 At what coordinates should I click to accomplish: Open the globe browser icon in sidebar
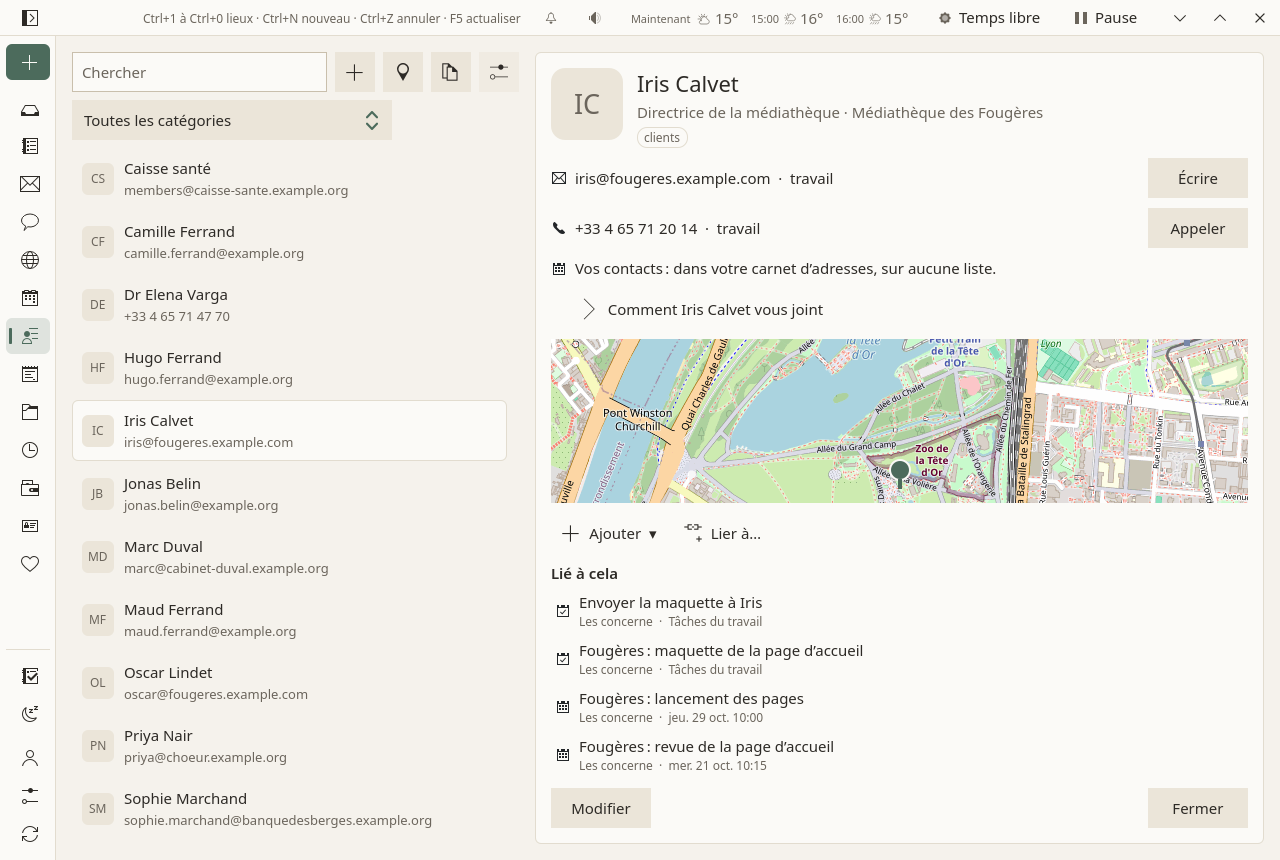click(30, 260)
